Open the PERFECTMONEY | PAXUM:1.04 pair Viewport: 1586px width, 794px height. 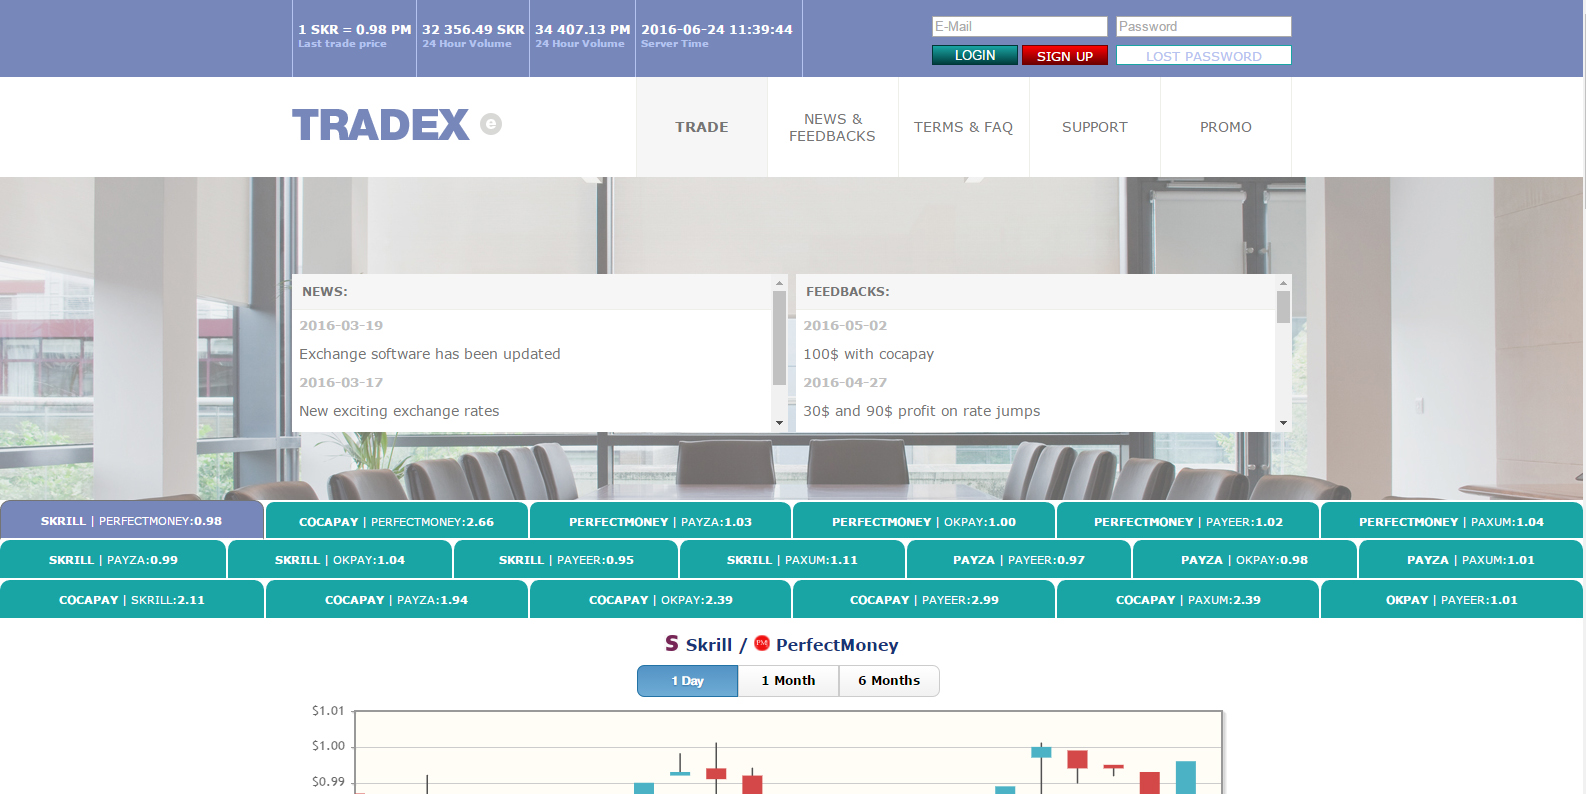coord(1451,521)
